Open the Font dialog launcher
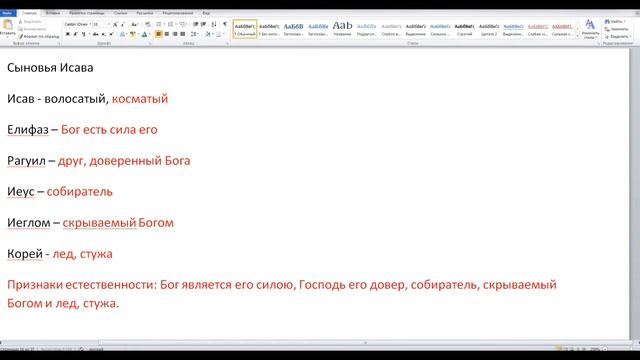The height and width of the screenshot is (360, 640). pos(150,43)
